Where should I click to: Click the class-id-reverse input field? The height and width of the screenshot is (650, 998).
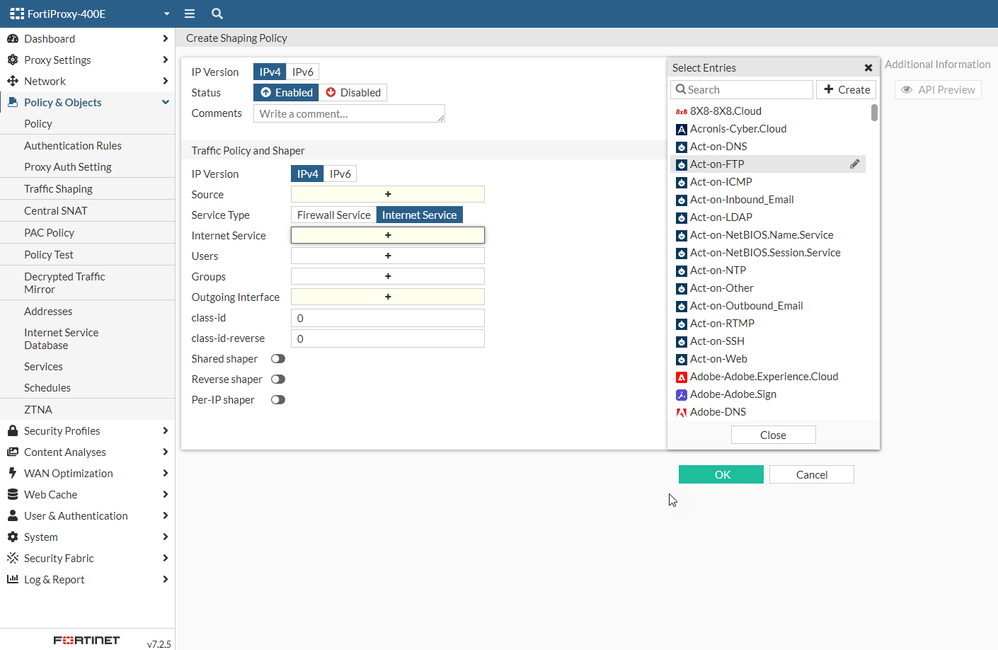pos(388,339)
